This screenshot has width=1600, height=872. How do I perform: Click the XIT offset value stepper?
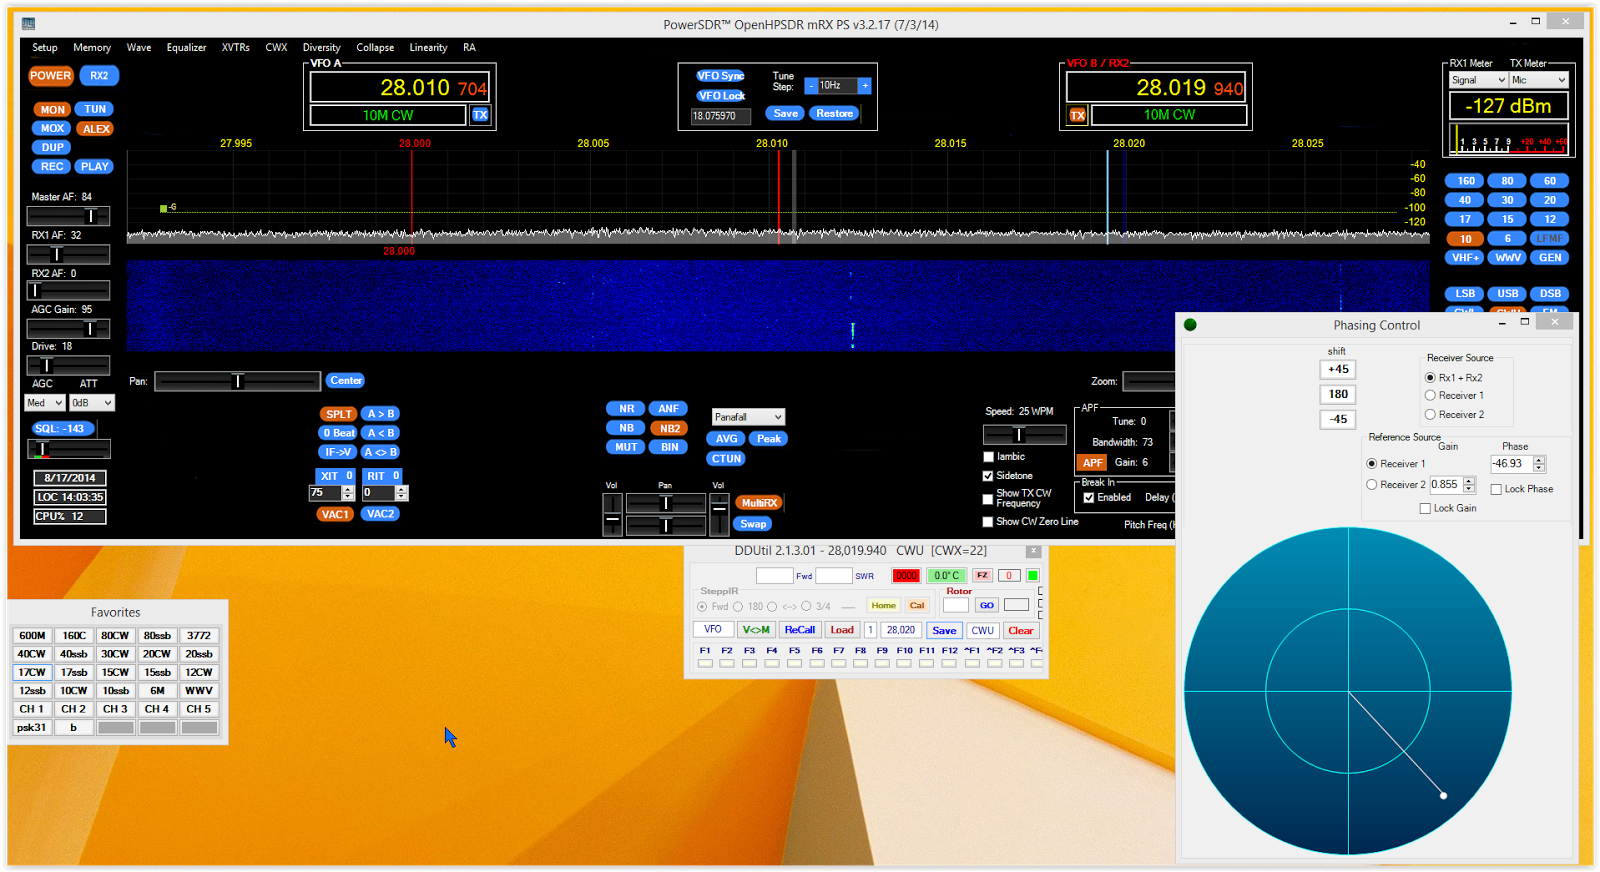(x=348, y=493)
